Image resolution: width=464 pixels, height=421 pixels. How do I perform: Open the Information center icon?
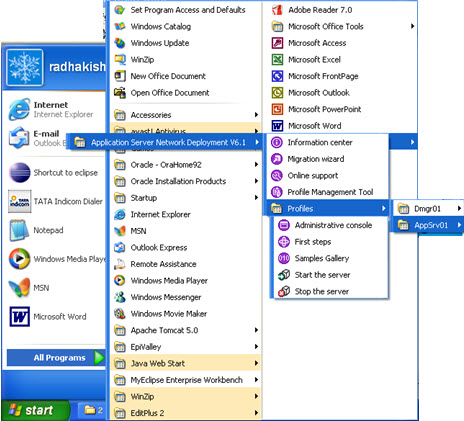277,142
